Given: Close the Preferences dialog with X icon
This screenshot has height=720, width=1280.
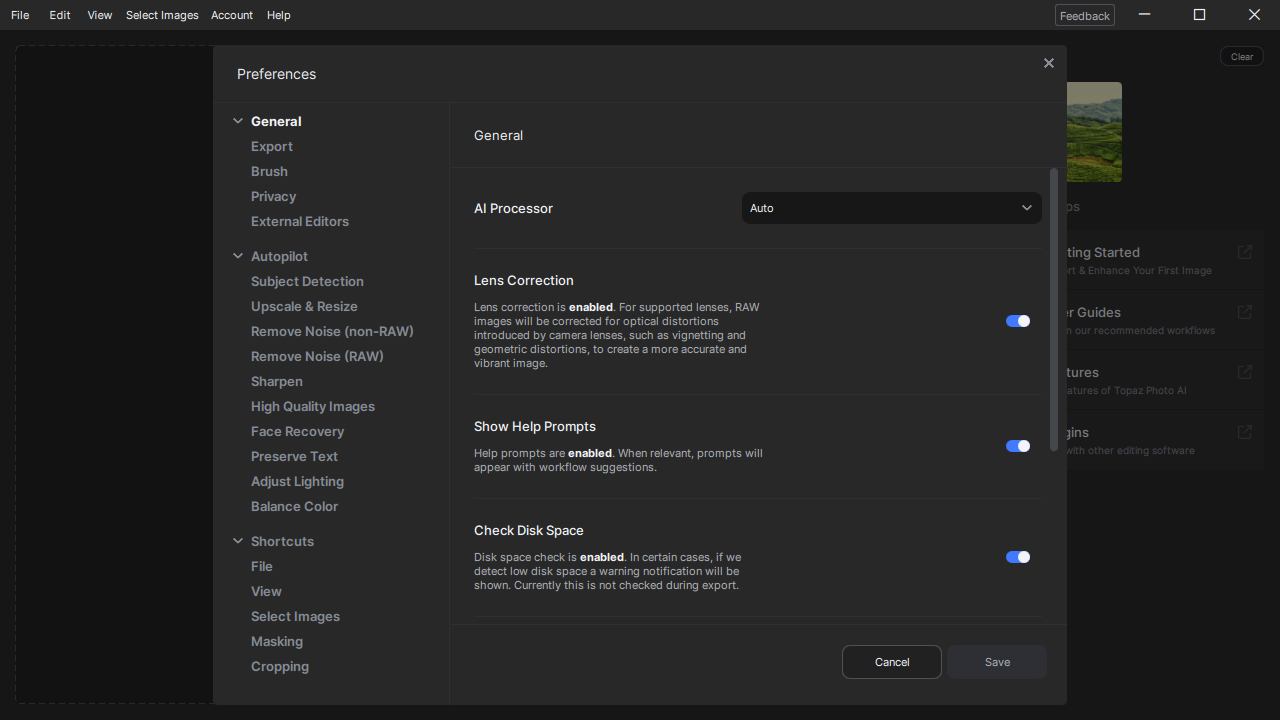Looking at the screenshot, I should (x=1048, y=63).
